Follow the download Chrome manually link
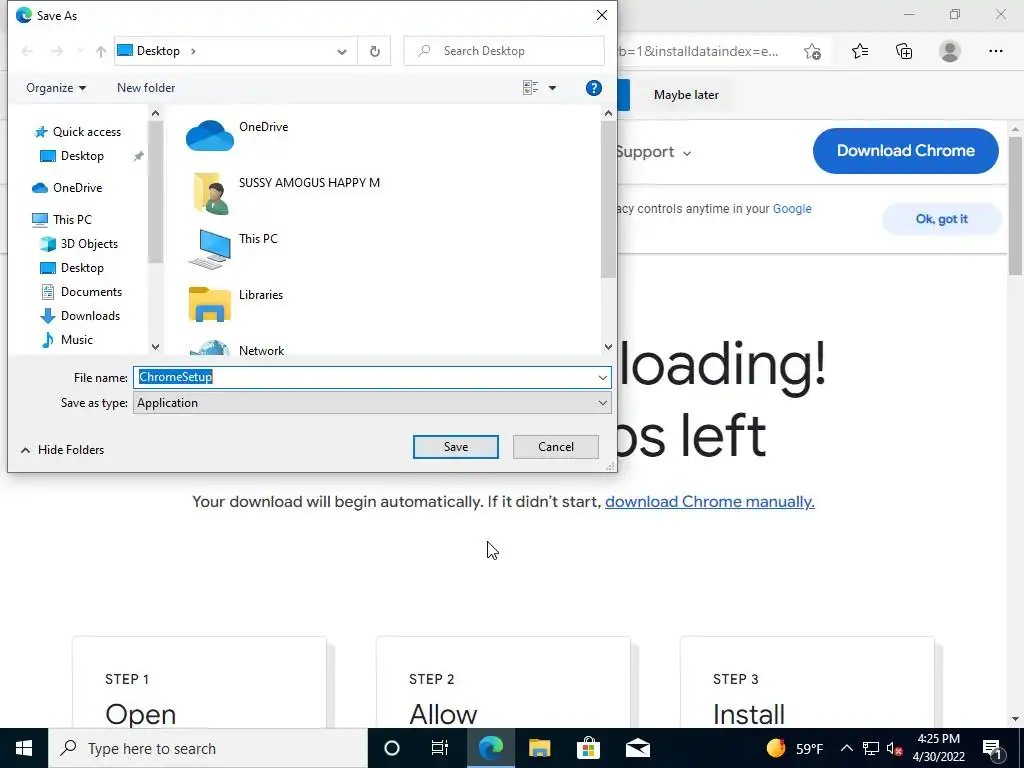The image size is (1024, 768). pyautogui.click(x=710, y=502)
